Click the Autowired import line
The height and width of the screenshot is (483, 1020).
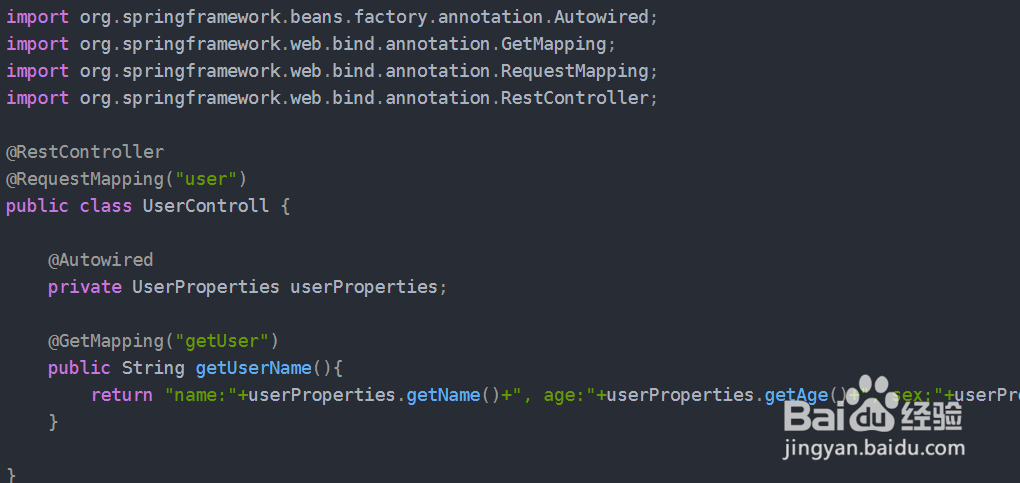[332, 18]
